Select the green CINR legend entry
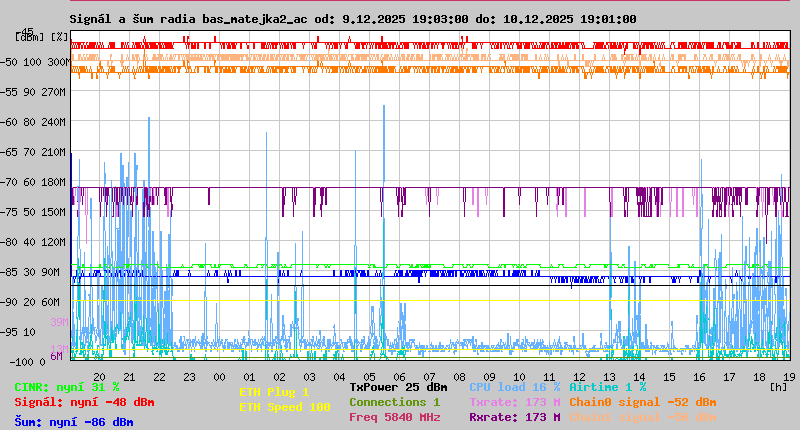 [66, 387]
